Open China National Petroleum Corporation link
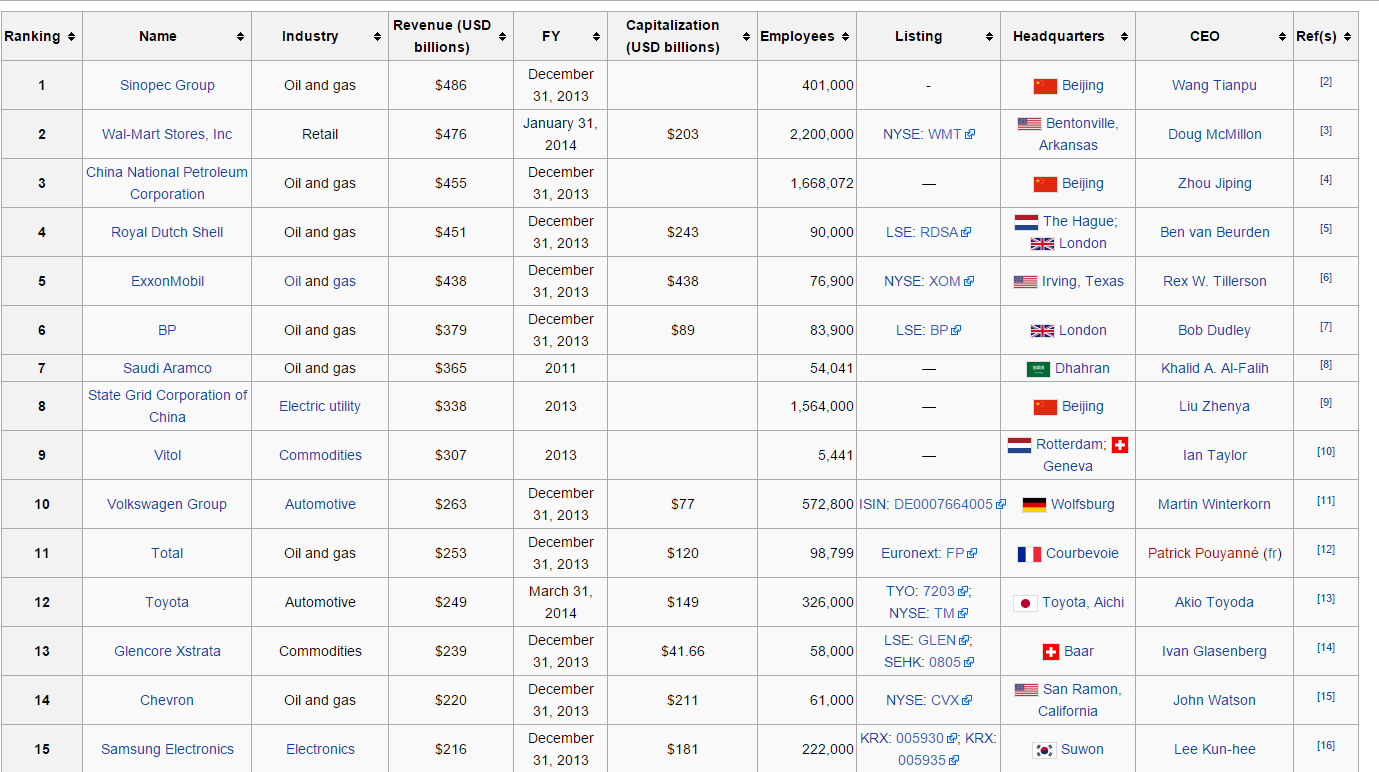This screenshot has height=772, width=1379. point(167,183)
